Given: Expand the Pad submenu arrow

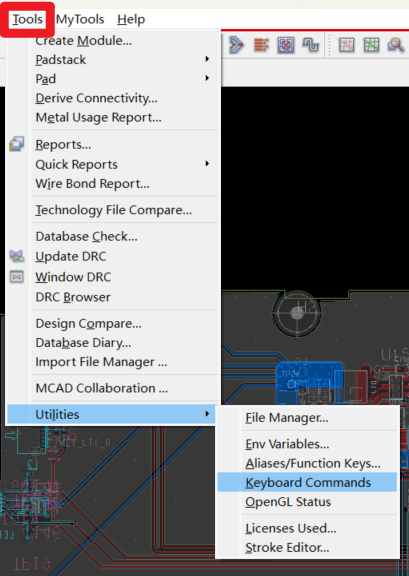Looking at the screenshot, I should (x=207, y=78).
